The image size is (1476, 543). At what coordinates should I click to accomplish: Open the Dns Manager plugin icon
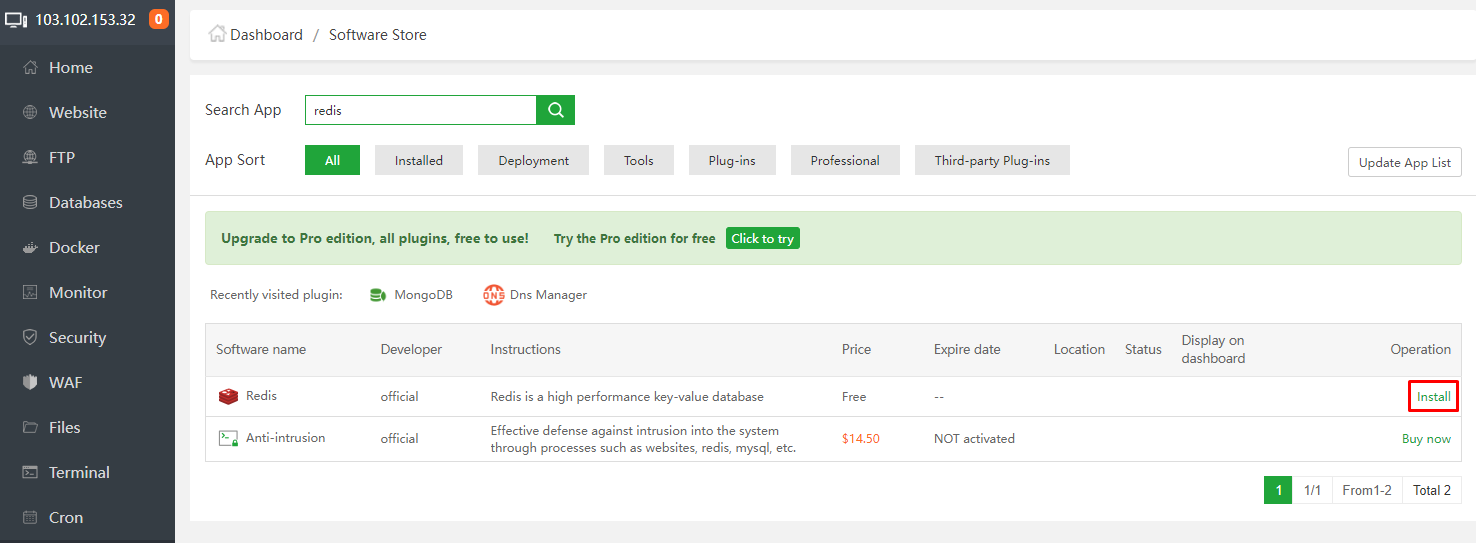pos(494,295)
